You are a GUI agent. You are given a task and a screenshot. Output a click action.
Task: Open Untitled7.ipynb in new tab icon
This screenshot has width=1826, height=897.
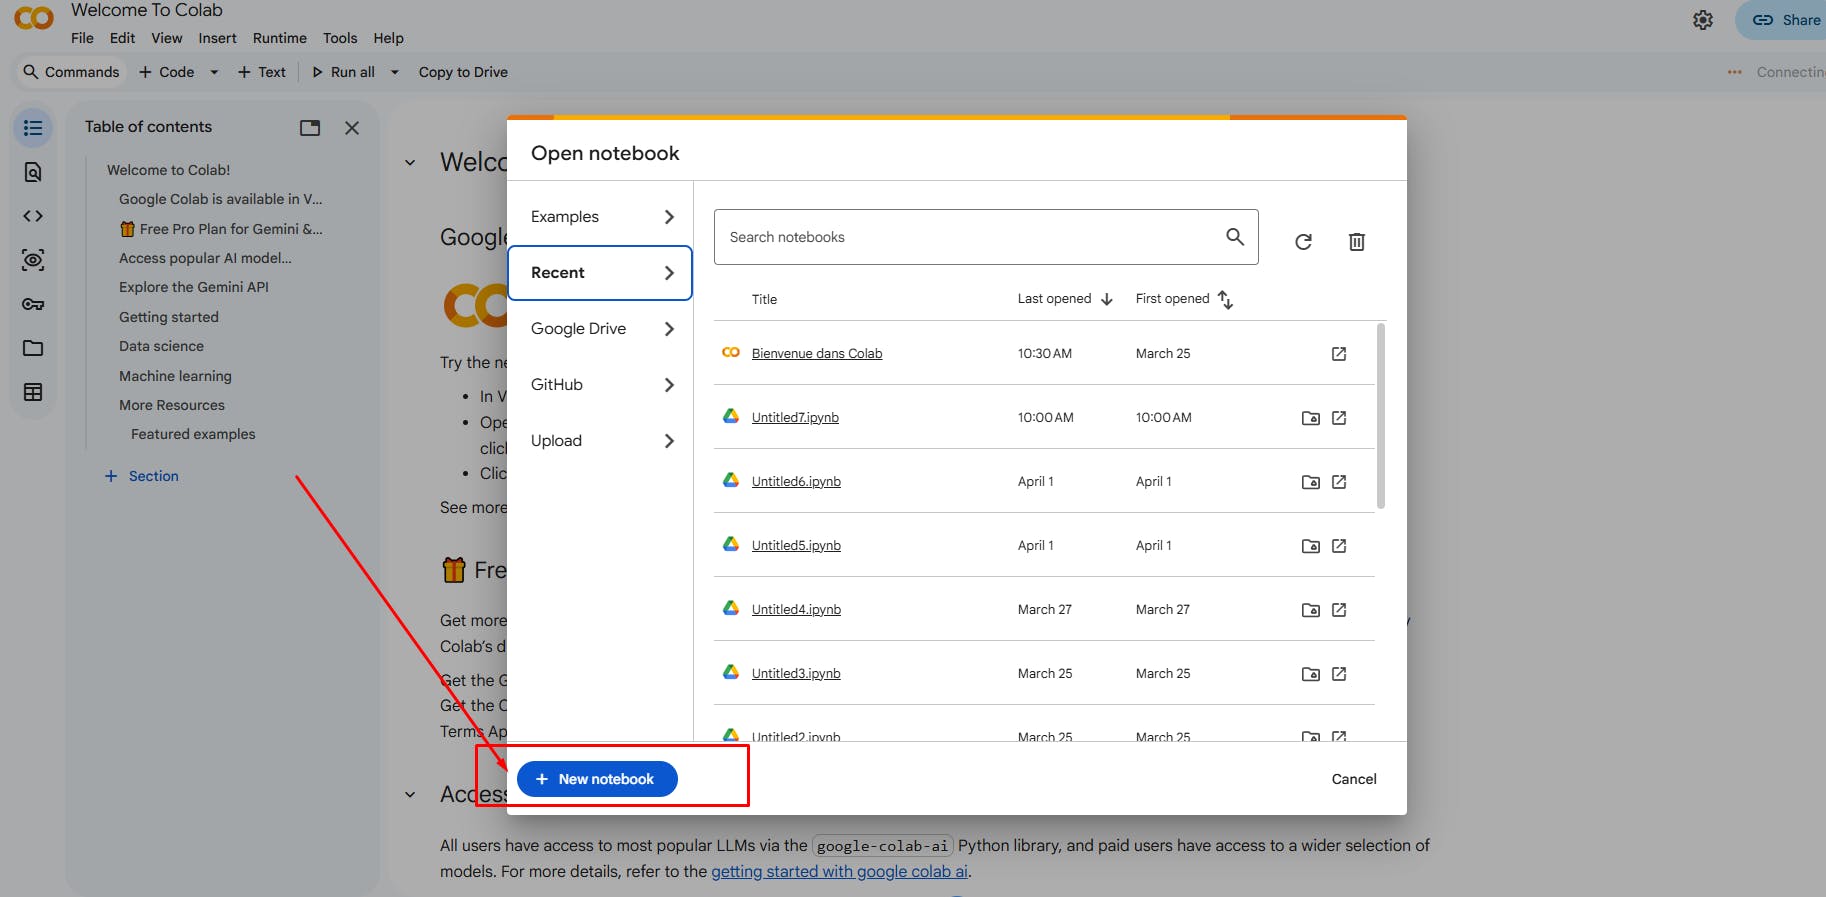pyautogui.click(x=1339, y=418)
